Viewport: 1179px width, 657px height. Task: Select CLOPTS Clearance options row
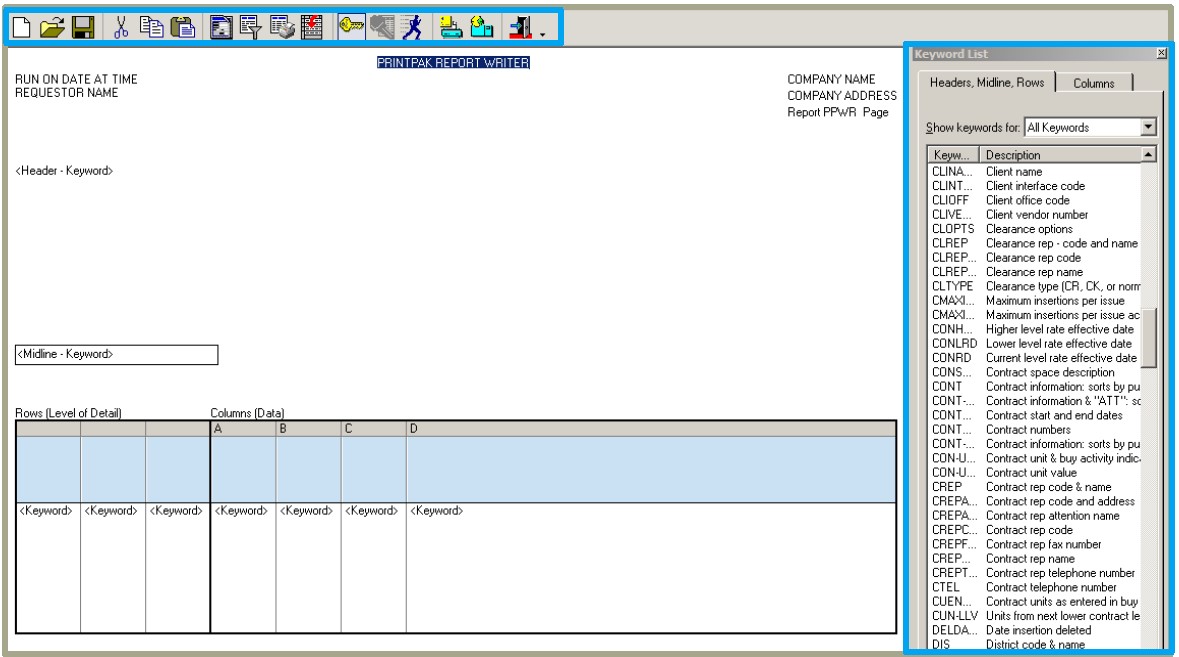point(1035,229)
